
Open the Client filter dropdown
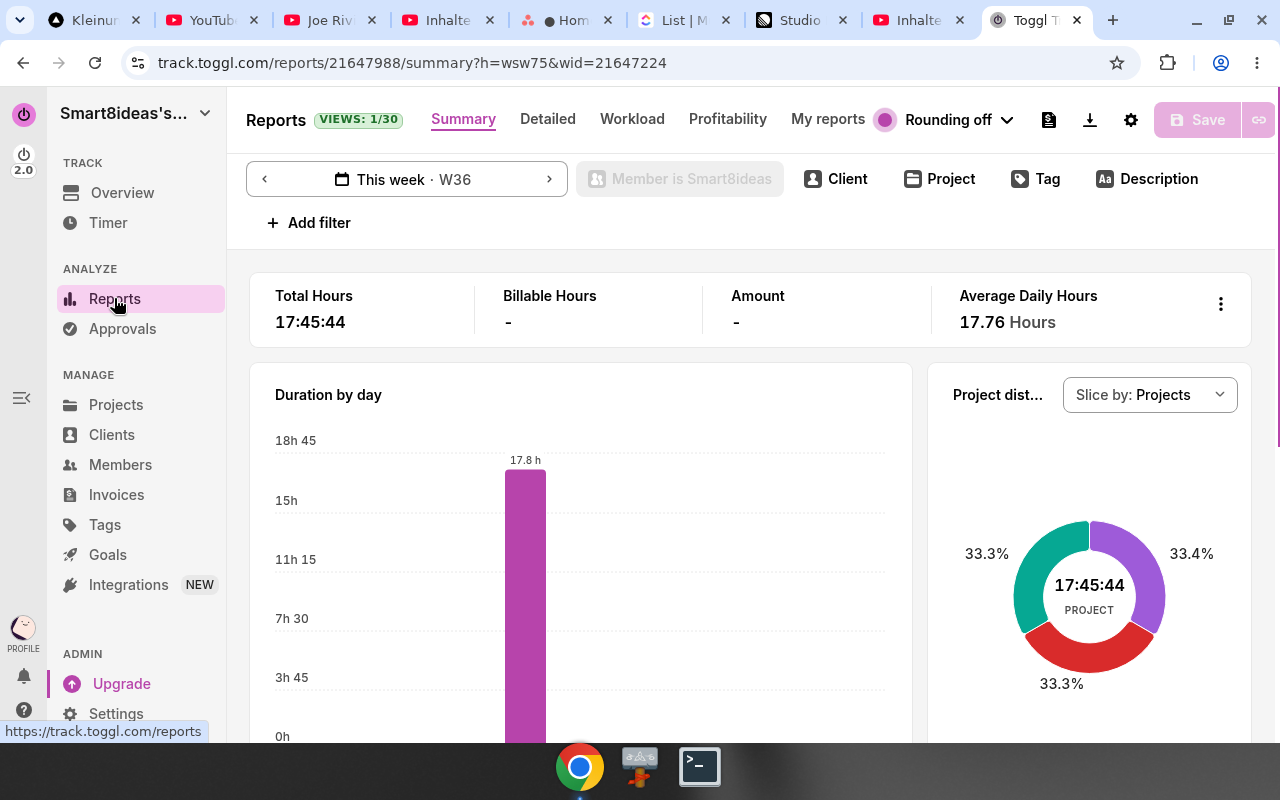click(x=836, y=179)
